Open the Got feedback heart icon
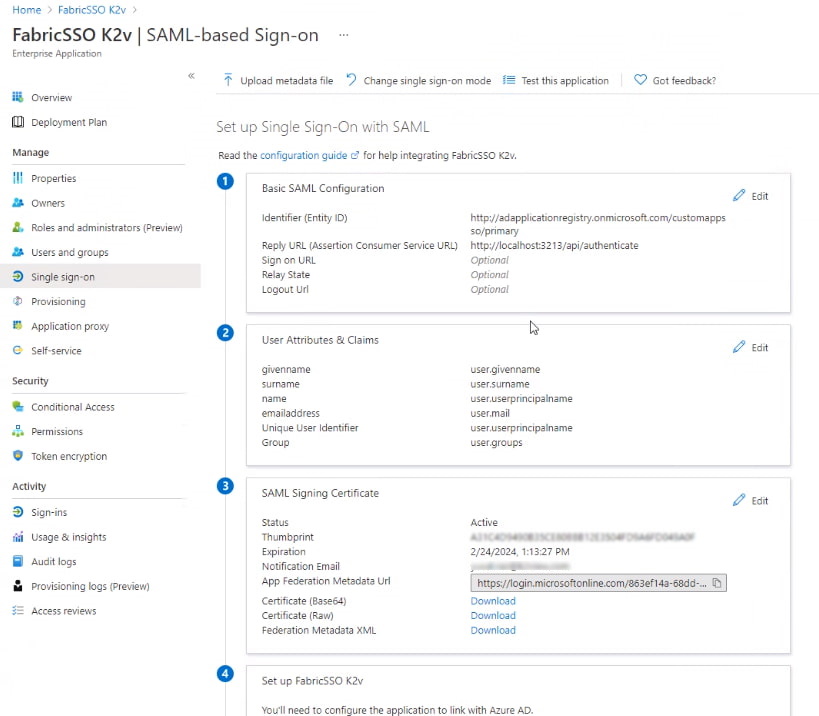Screen dimensions: 819x716 [x=640, y=80]
